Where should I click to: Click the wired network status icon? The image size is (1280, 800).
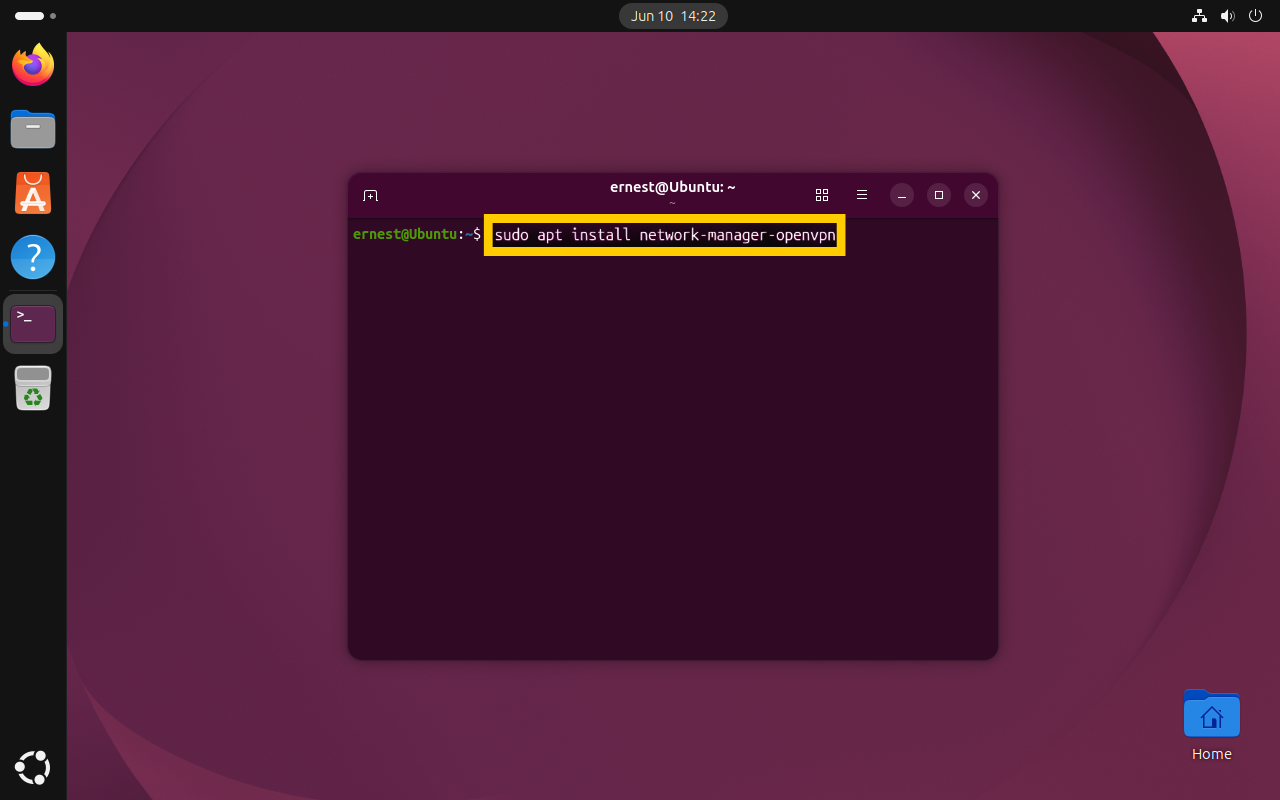(x=1200, y=16)
